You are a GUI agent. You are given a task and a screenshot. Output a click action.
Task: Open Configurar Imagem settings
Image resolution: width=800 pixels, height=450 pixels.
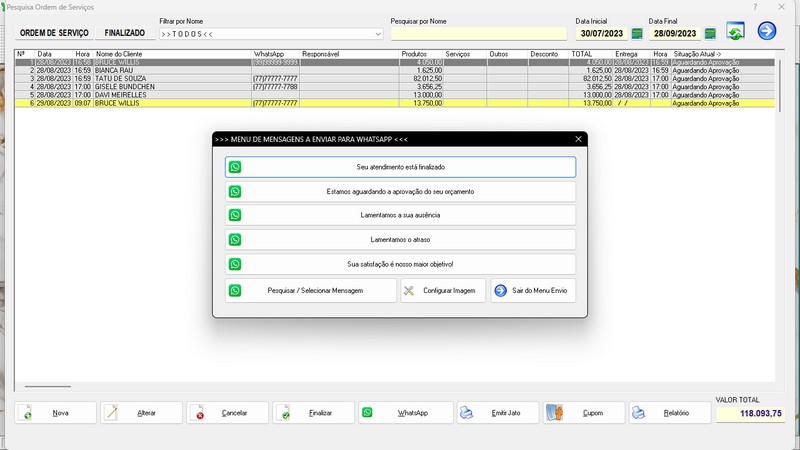pos(443,291)
